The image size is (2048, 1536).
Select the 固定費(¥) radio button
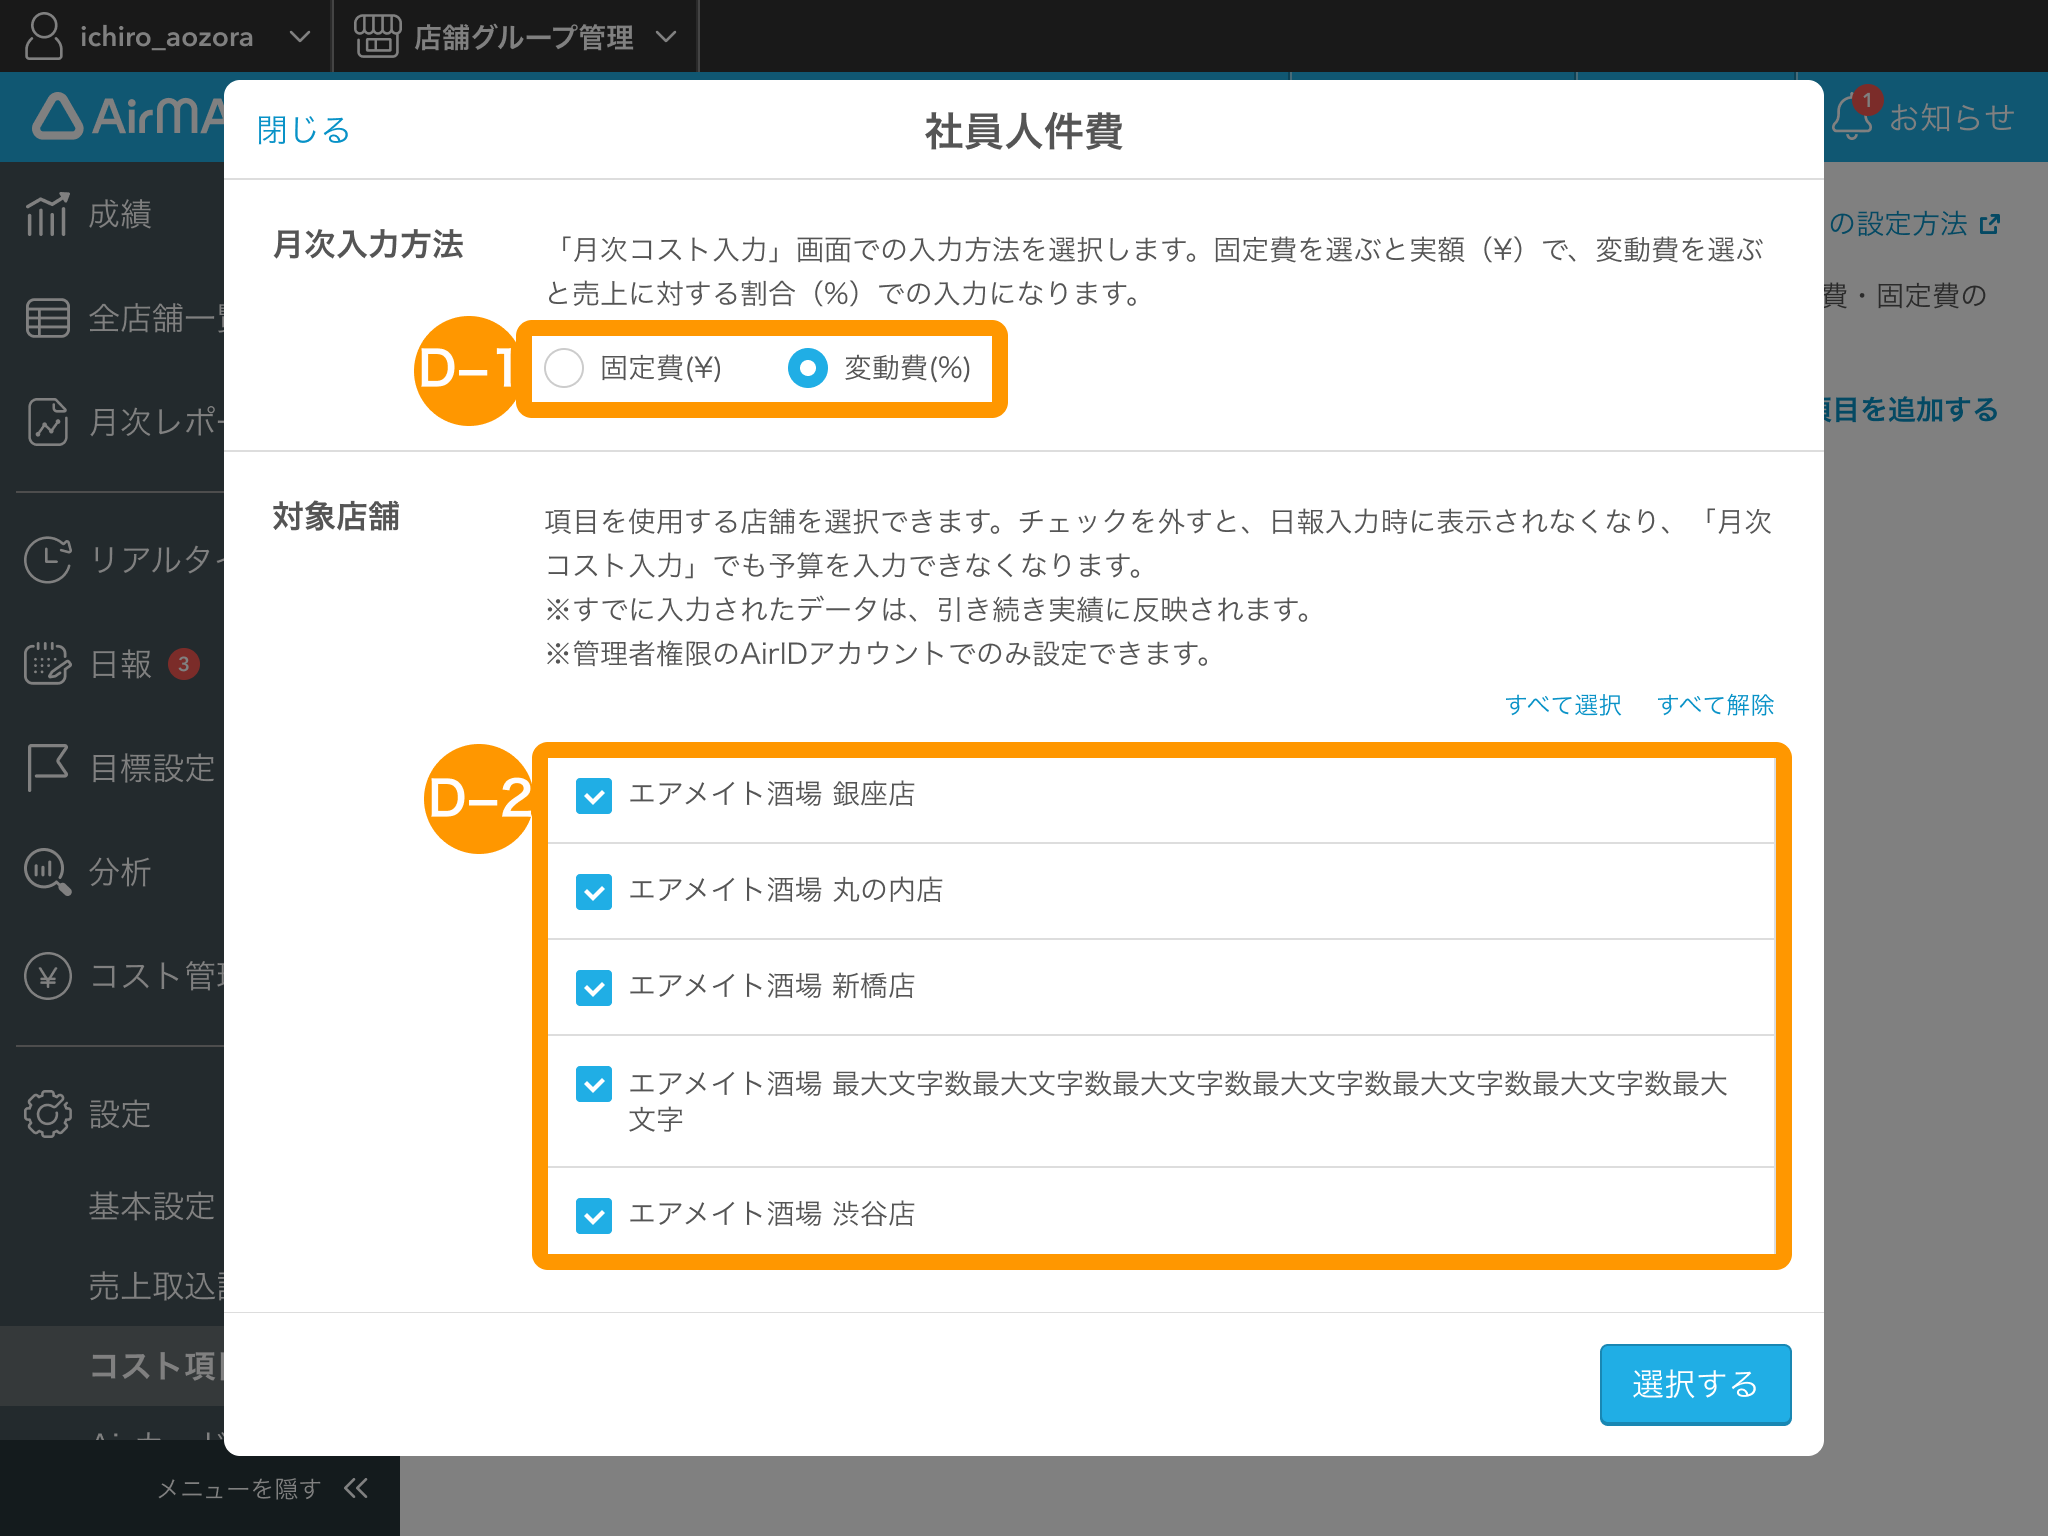click(564, 368)
